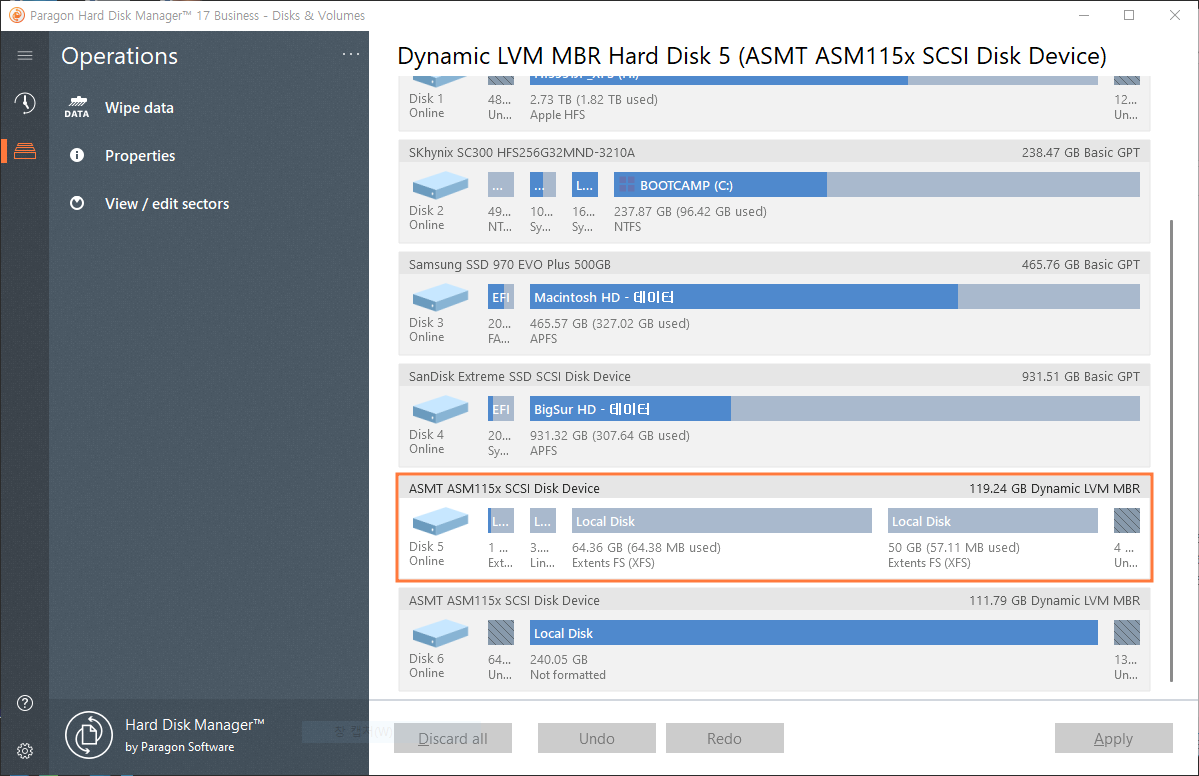Click the Paragon app icon in title bar
Viewport: 1199px width, 776px height.
pos(16,15)
